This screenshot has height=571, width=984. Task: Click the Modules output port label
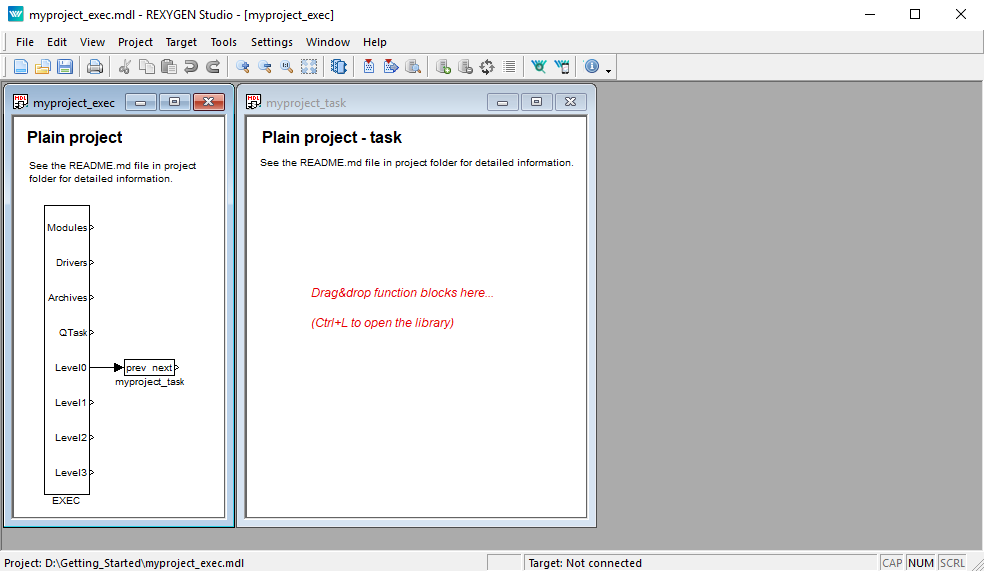67,228
